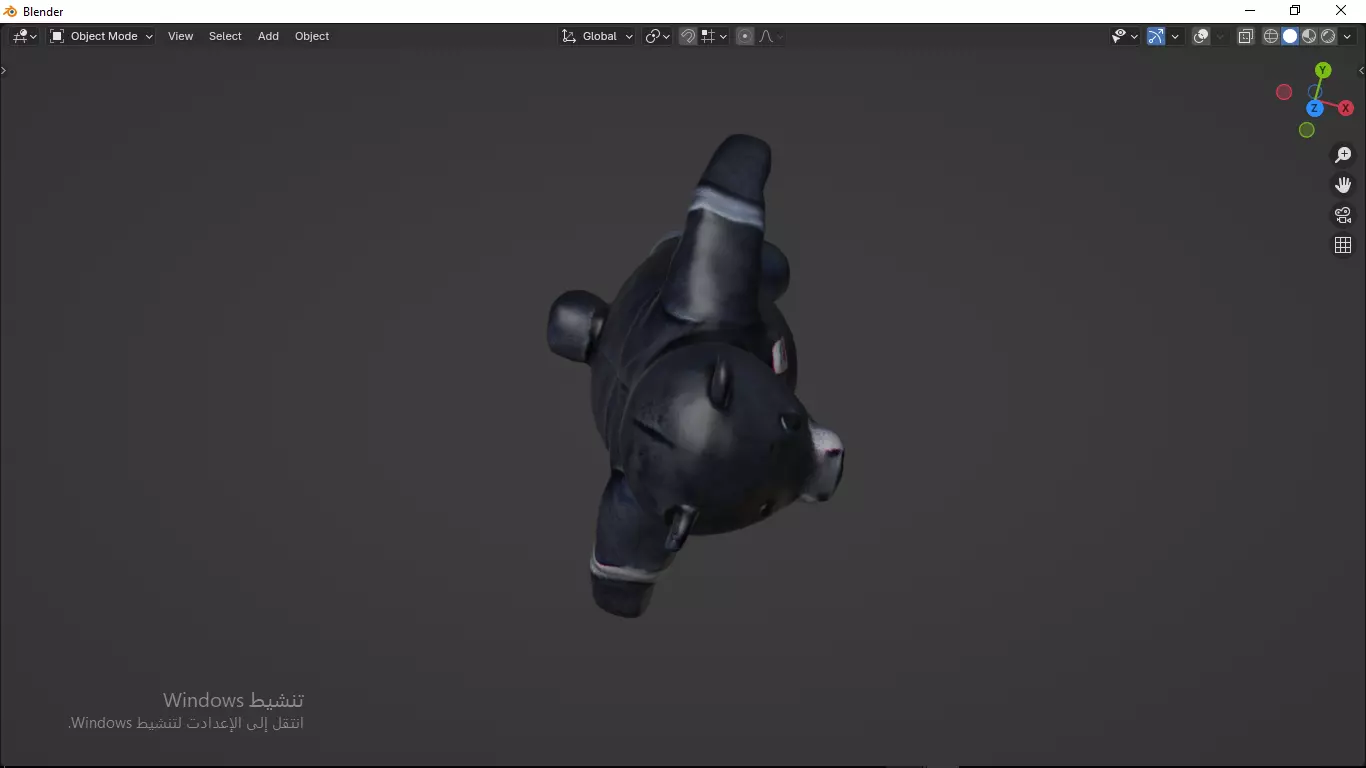Click the faded red negative X axis
The image size is (1366, 768).
(1284, 92)
